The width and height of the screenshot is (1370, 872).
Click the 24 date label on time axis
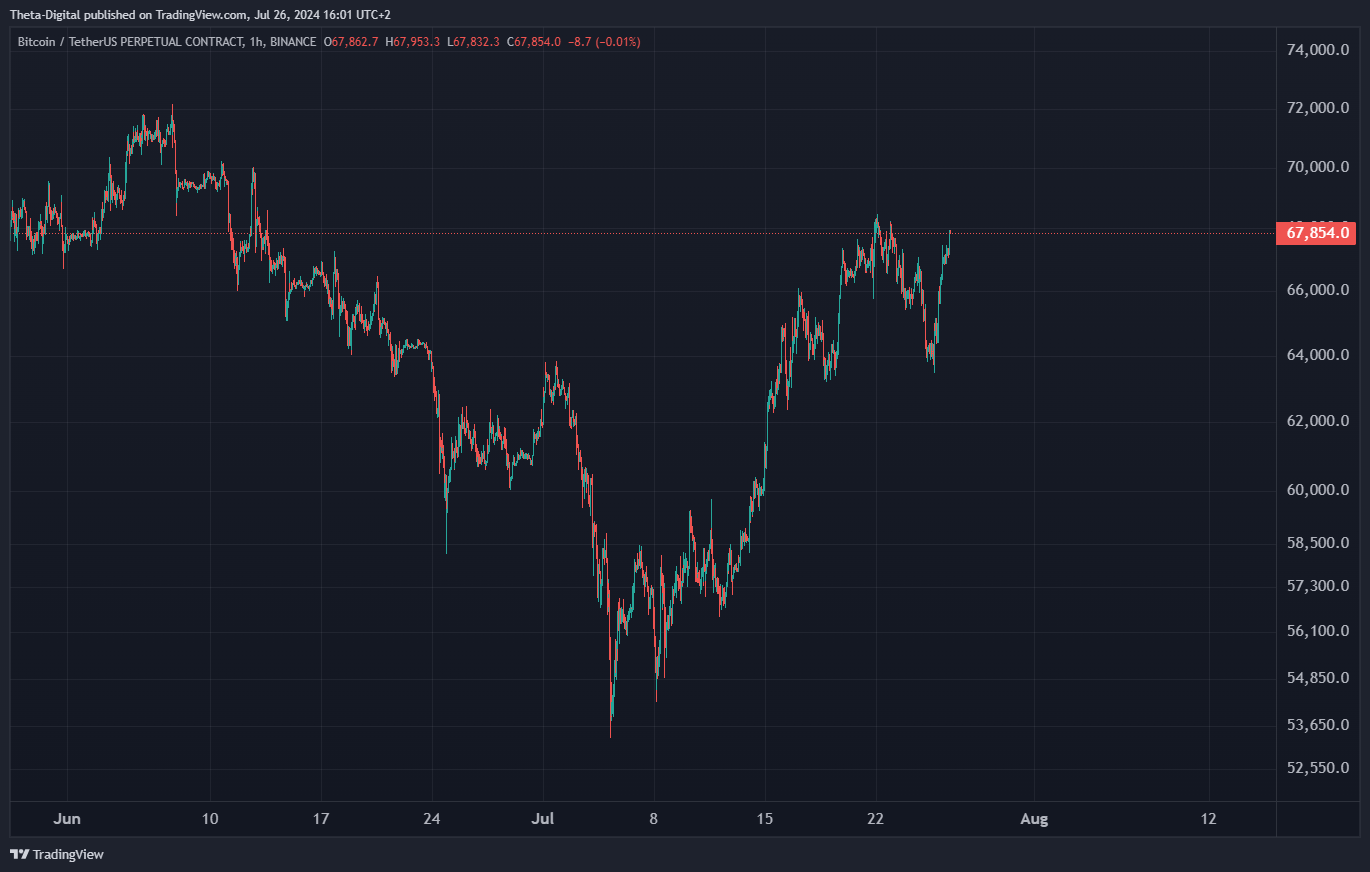[432, 819]
